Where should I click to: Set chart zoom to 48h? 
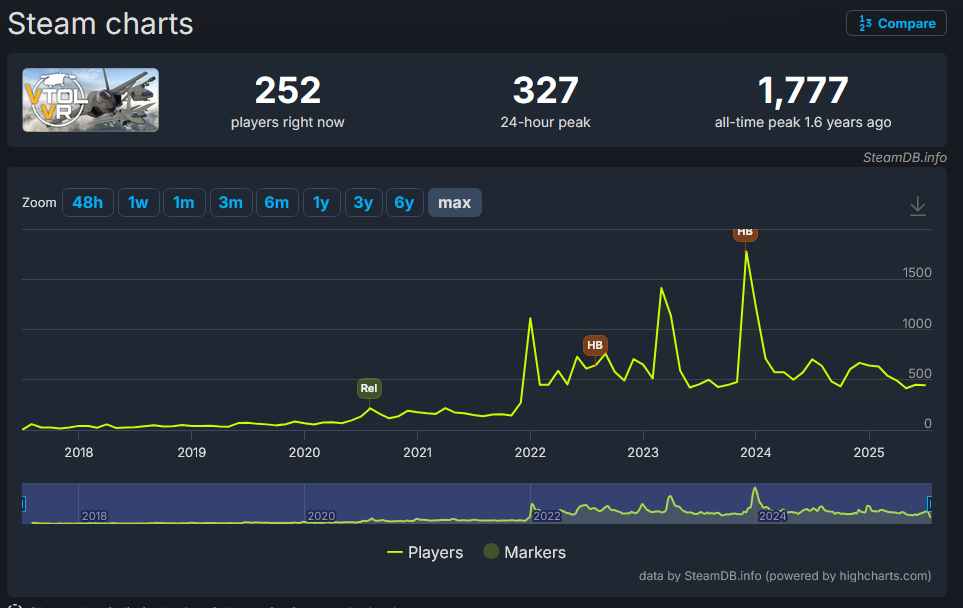coord(88,203)
